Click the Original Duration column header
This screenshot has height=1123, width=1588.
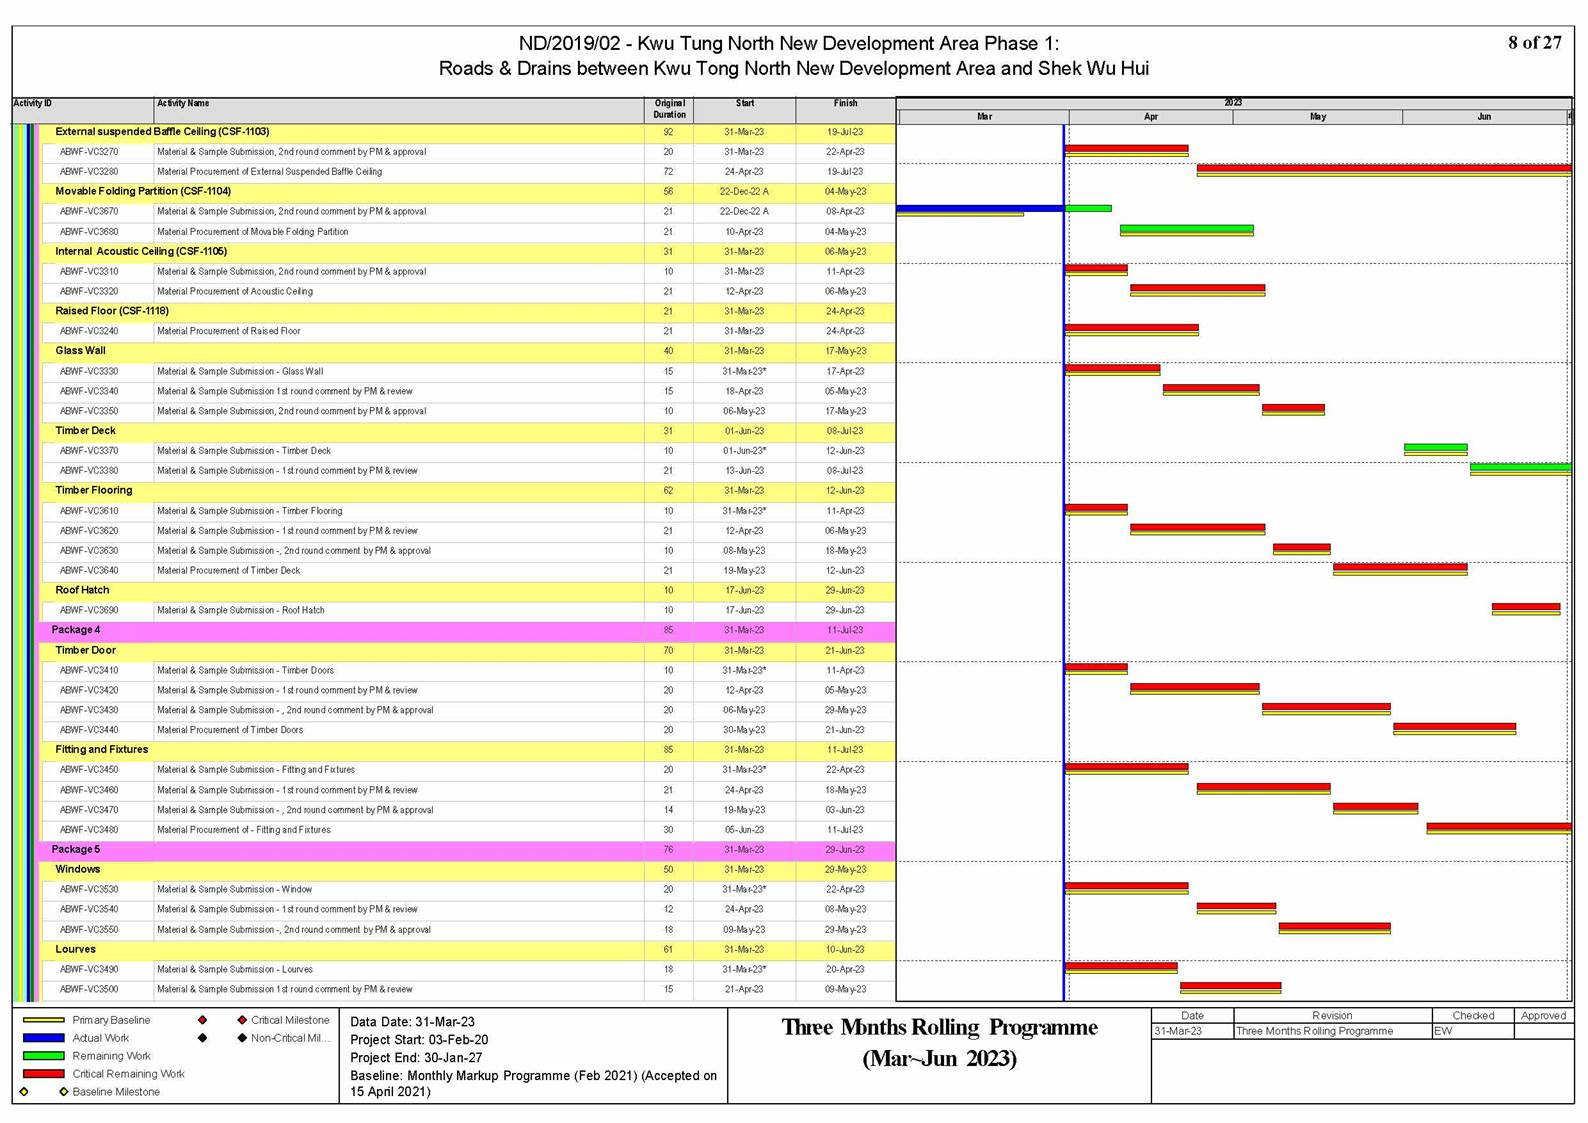(x=669, y=109)
